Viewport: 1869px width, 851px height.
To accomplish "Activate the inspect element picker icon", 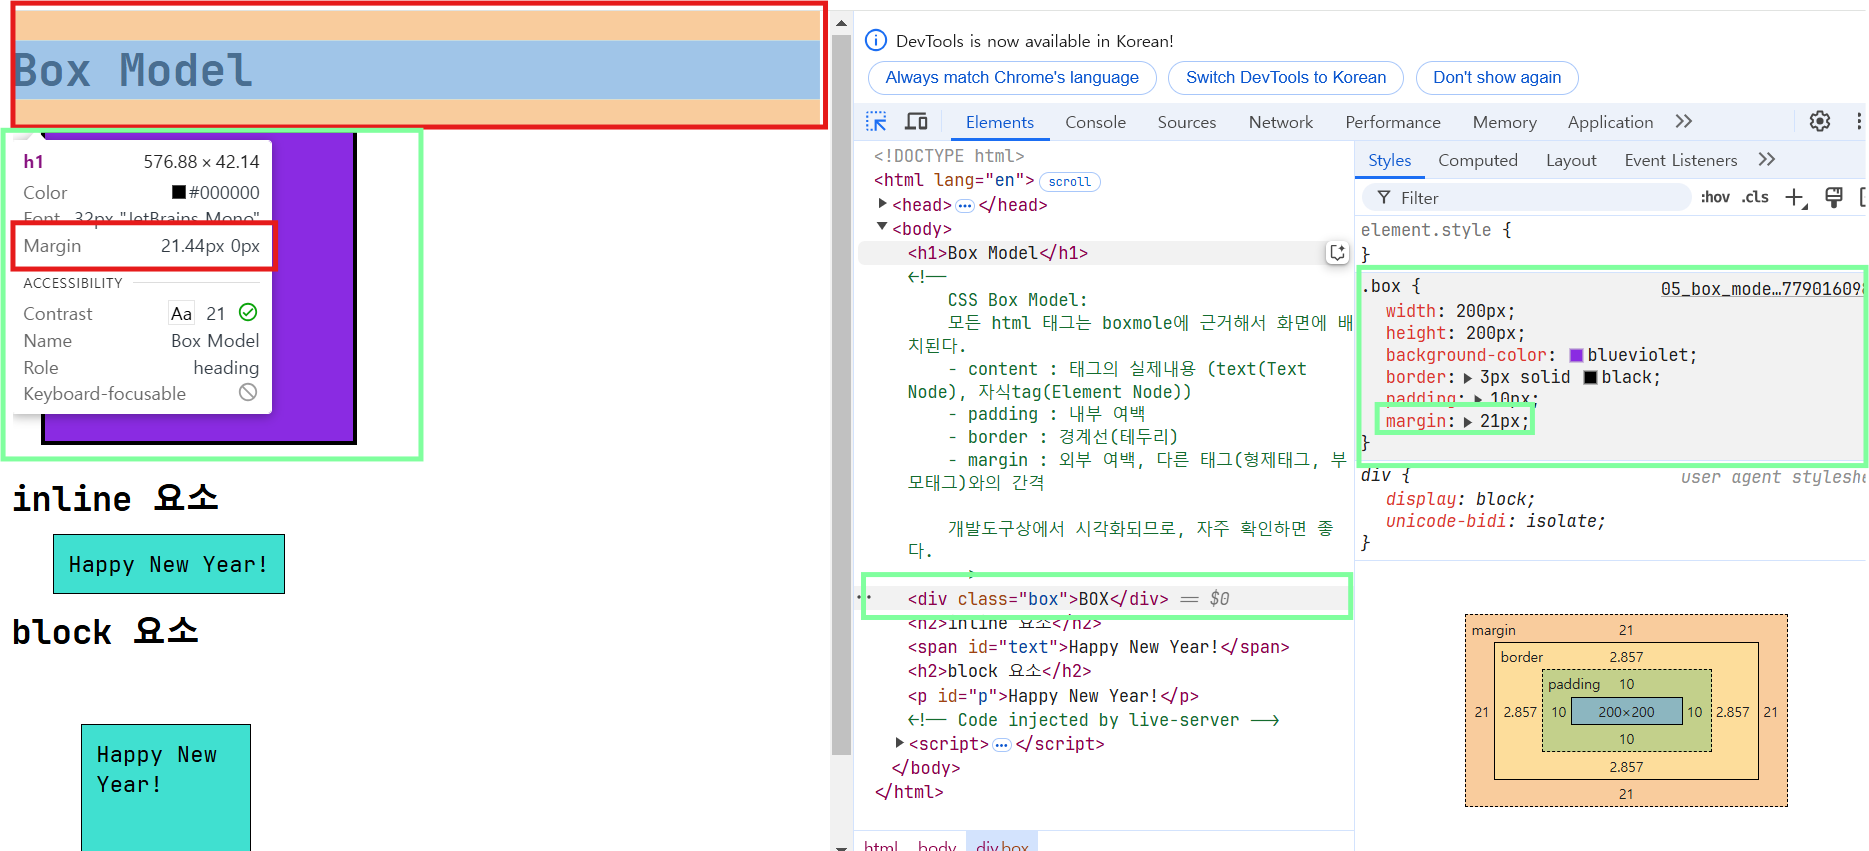I will (x=876, y=122).
